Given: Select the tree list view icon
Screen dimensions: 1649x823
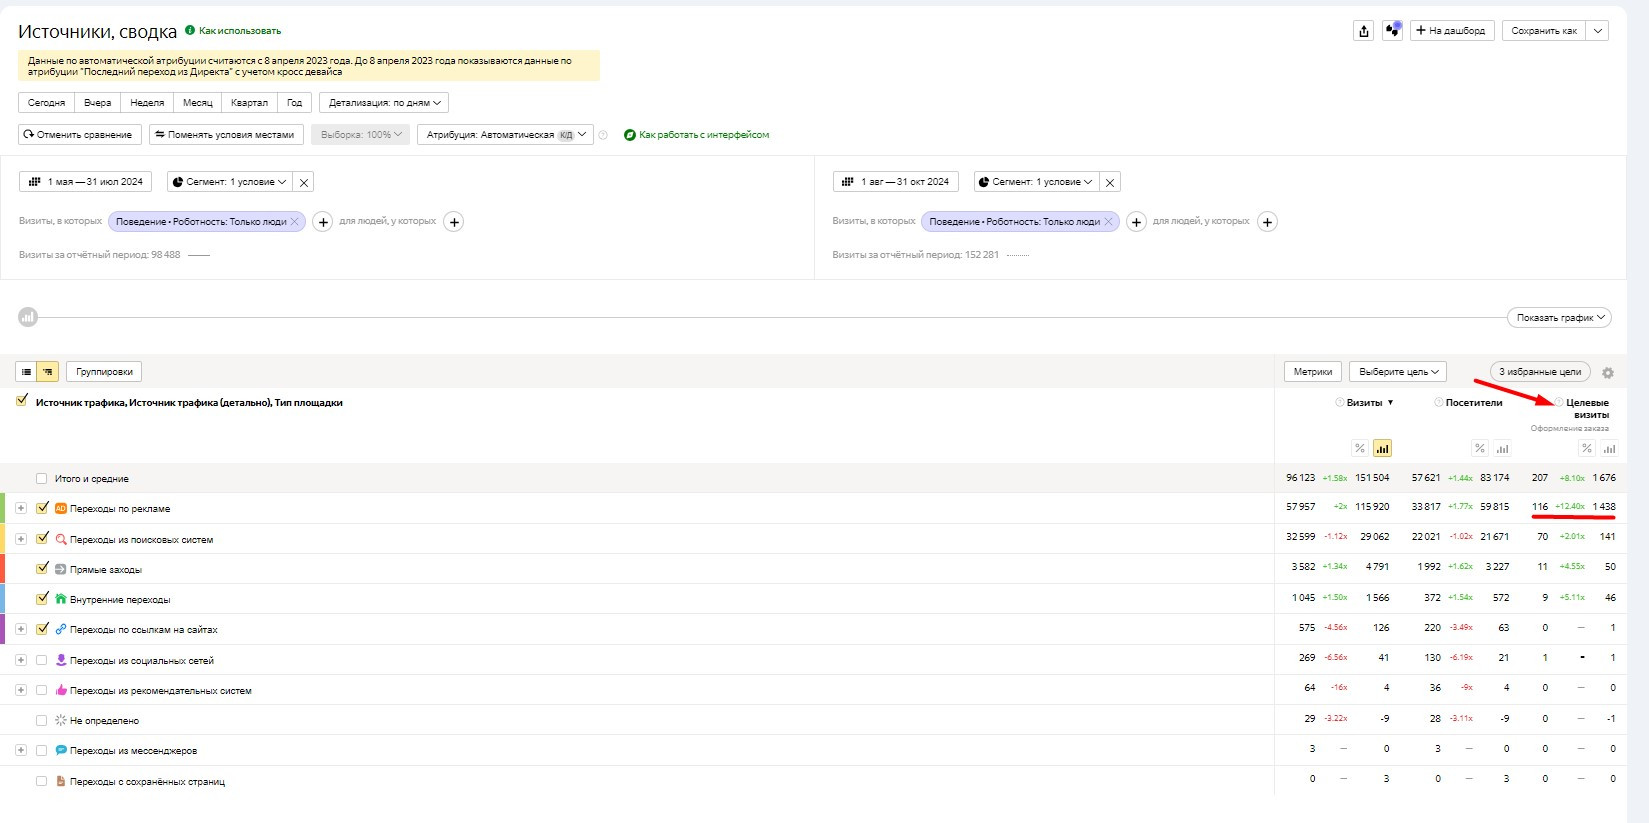Looking at the screenshot, I should (x=47, y=372).
